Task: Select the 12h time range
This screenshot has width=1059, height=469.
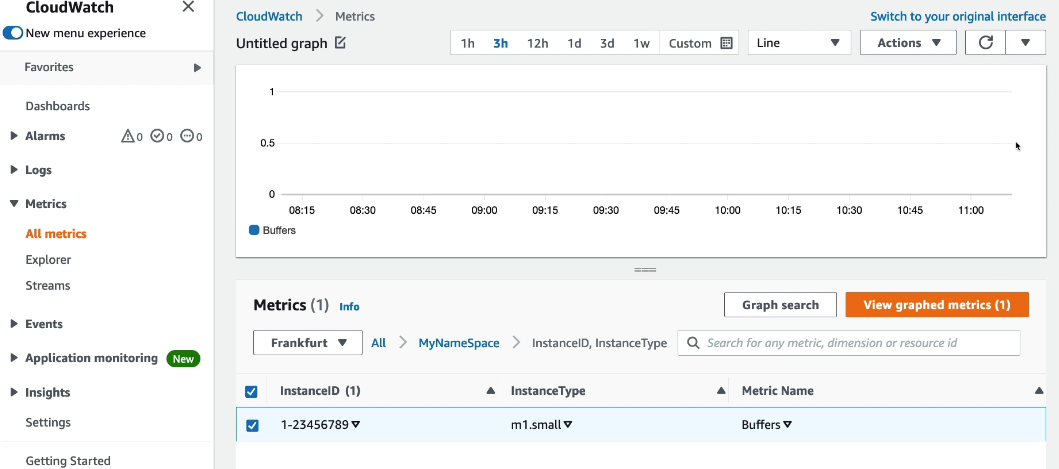Action: 538,43
